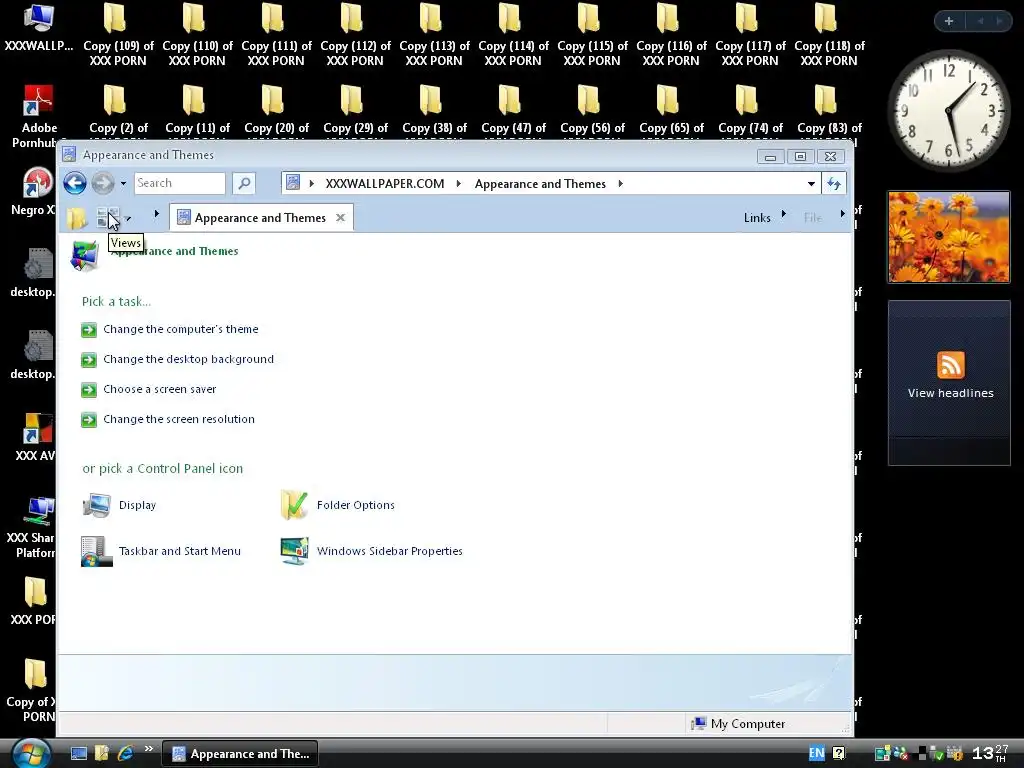Click the control panel icon in address bar
Screen dimensions: 1024x768
pyautogui.click(x=293, y=183)
